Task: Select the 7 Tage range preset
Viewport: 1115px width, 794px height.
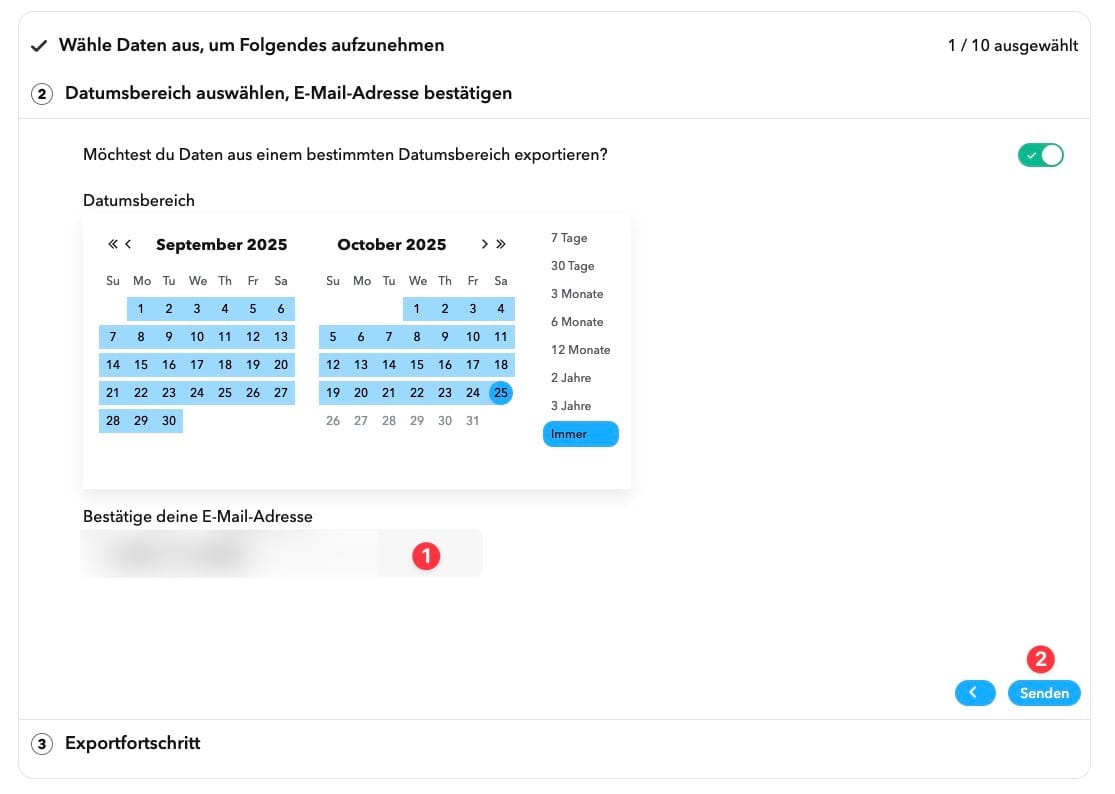Action: coord(569,238)
